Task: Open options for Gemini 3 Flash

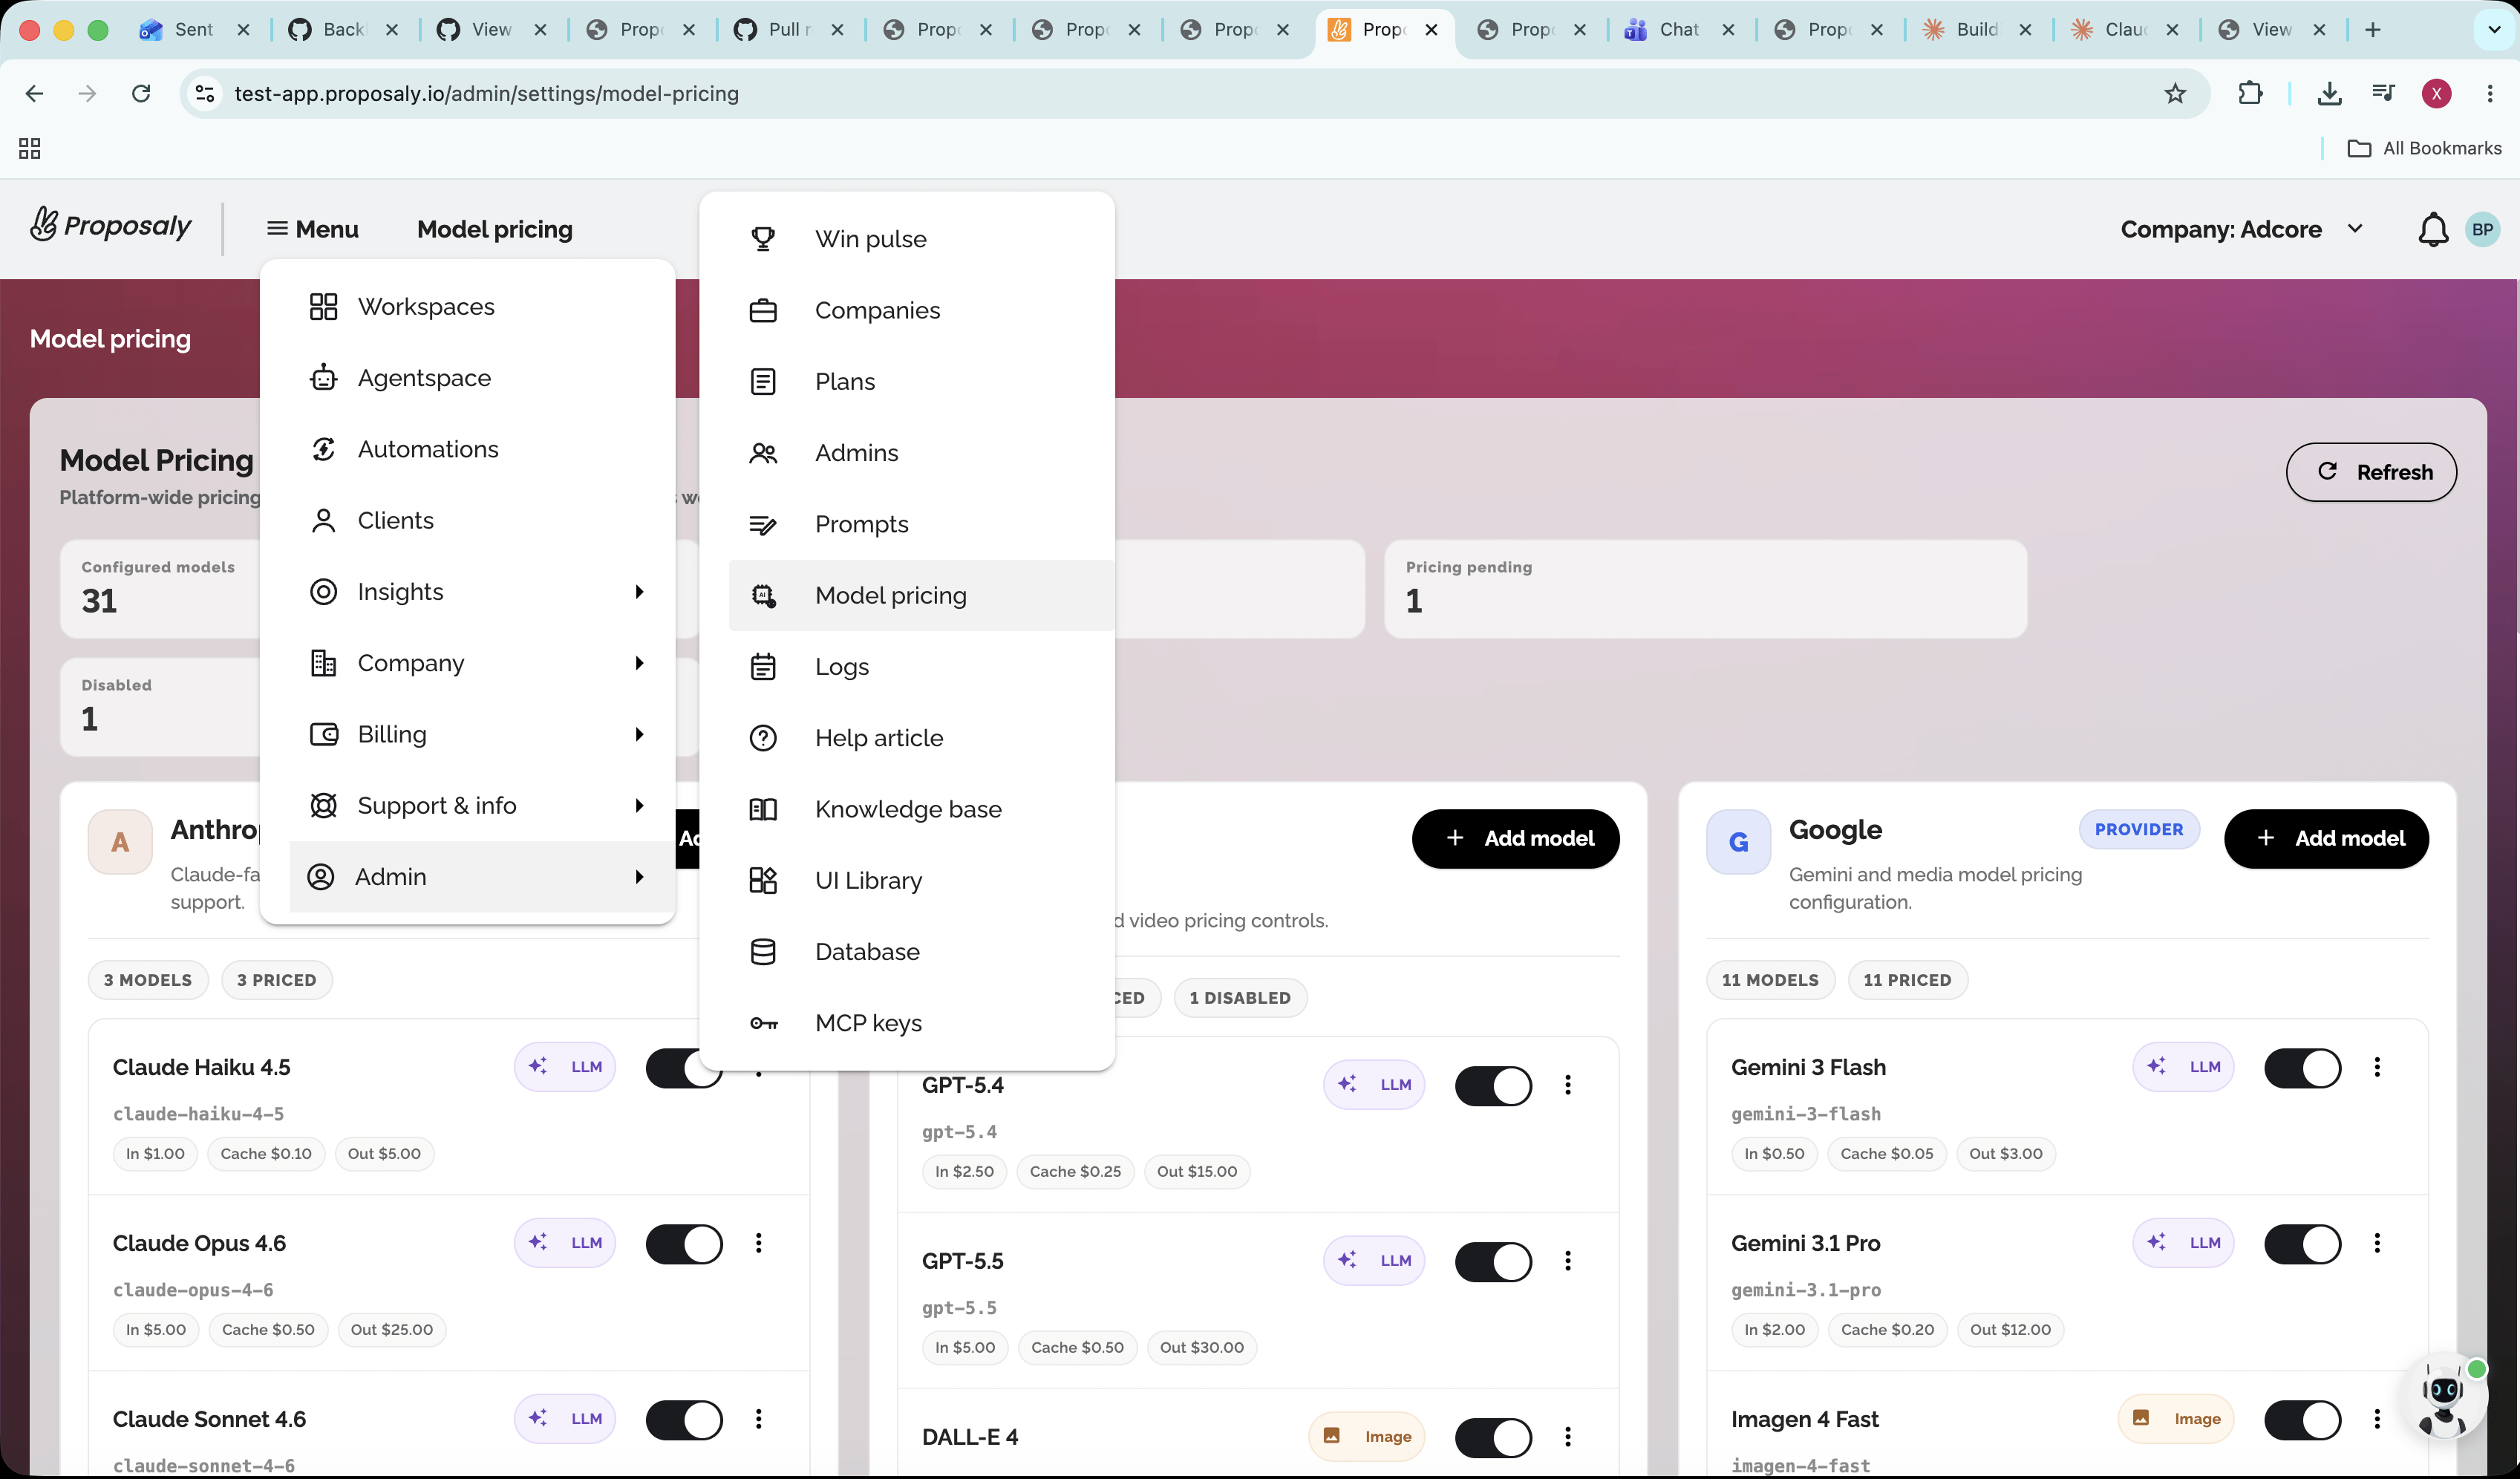Action: coord(2377,1068)
